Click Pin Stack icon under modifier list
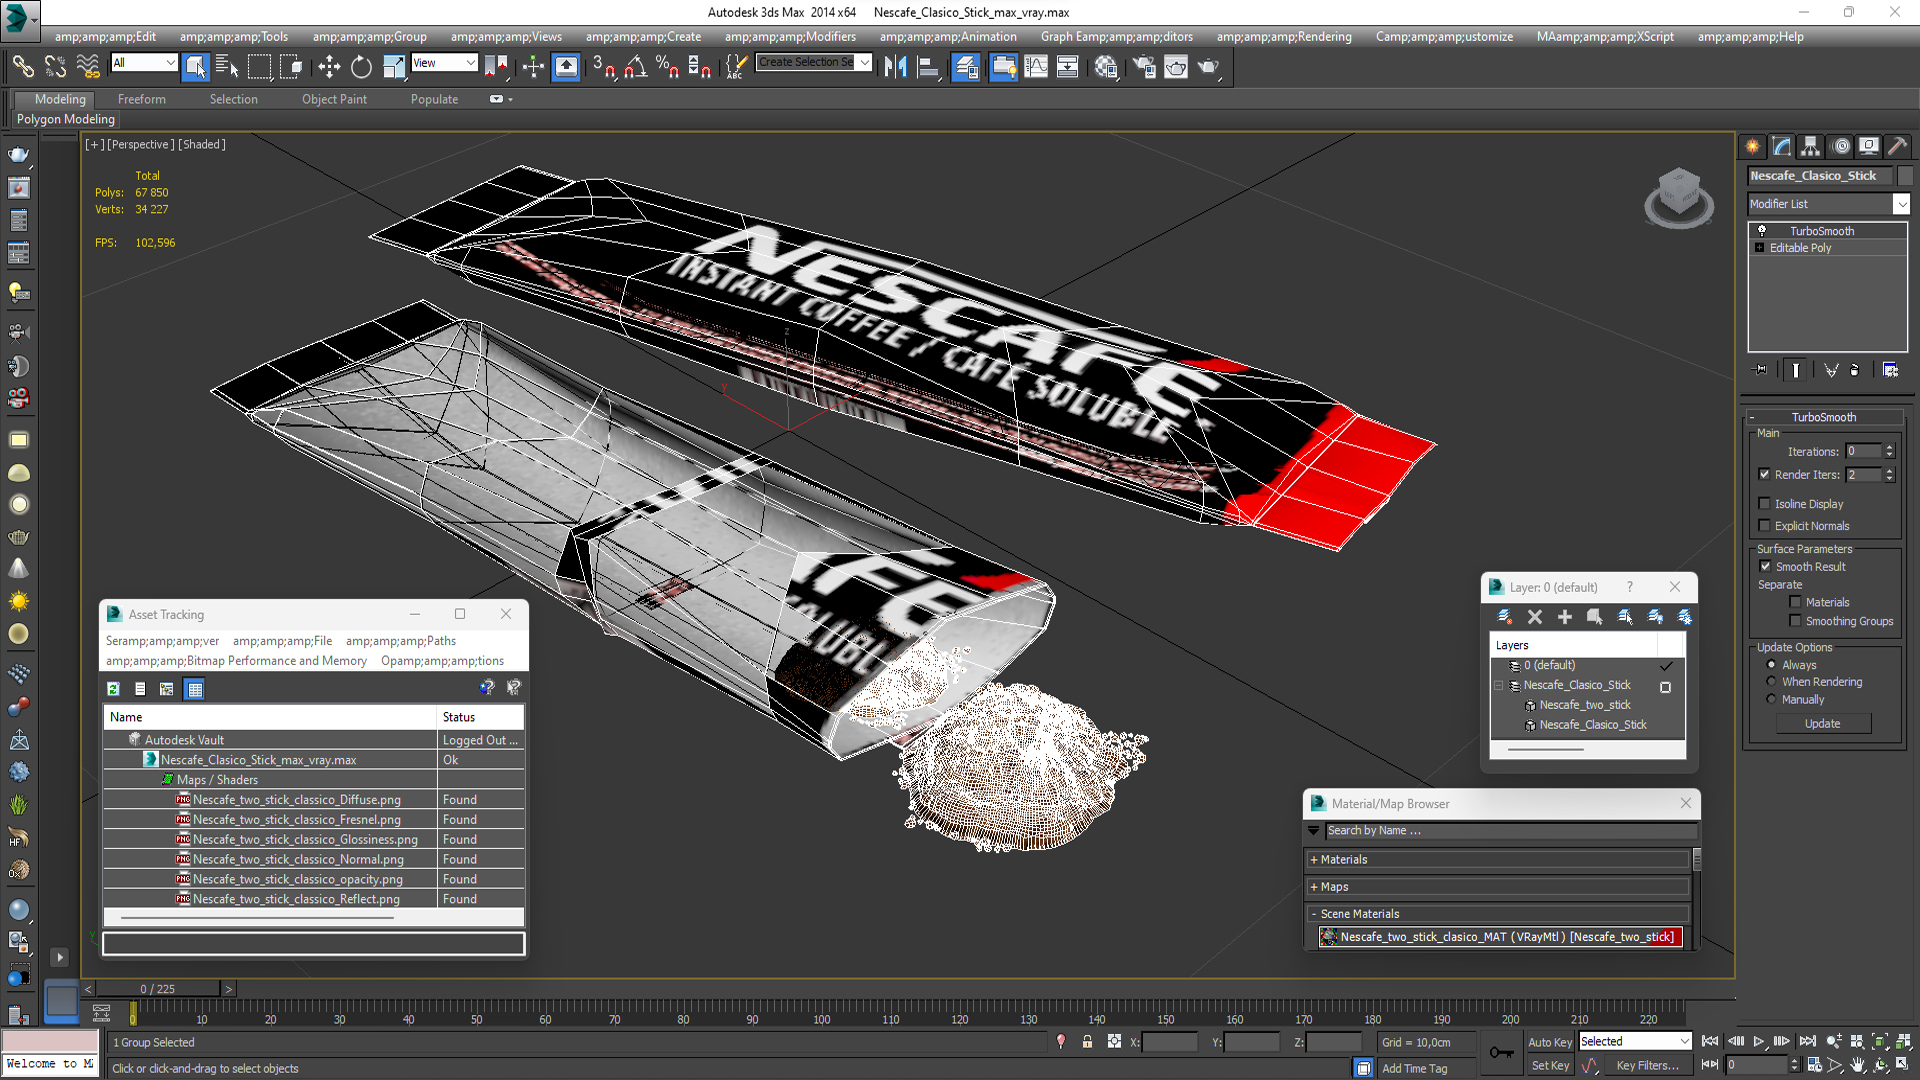The width and height of the screenshot is (1920, 1080). pyautogui.click(x=1761, y=370)
